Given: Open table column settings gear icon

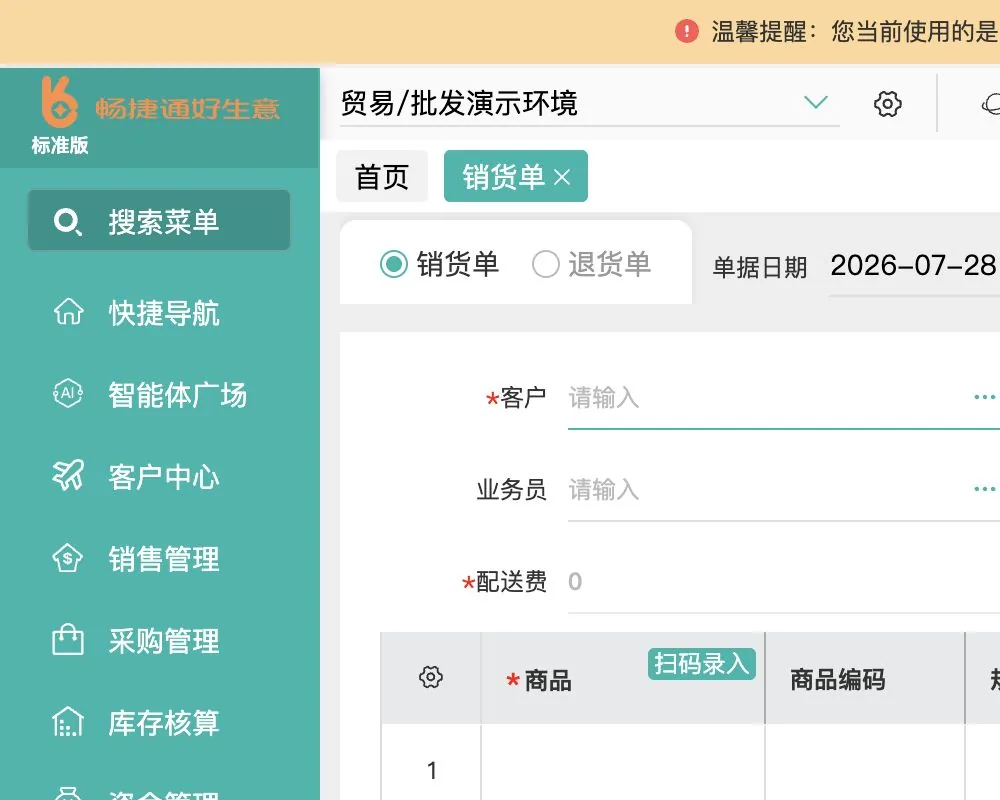Looking at the screenshot, I should [431, 677].
